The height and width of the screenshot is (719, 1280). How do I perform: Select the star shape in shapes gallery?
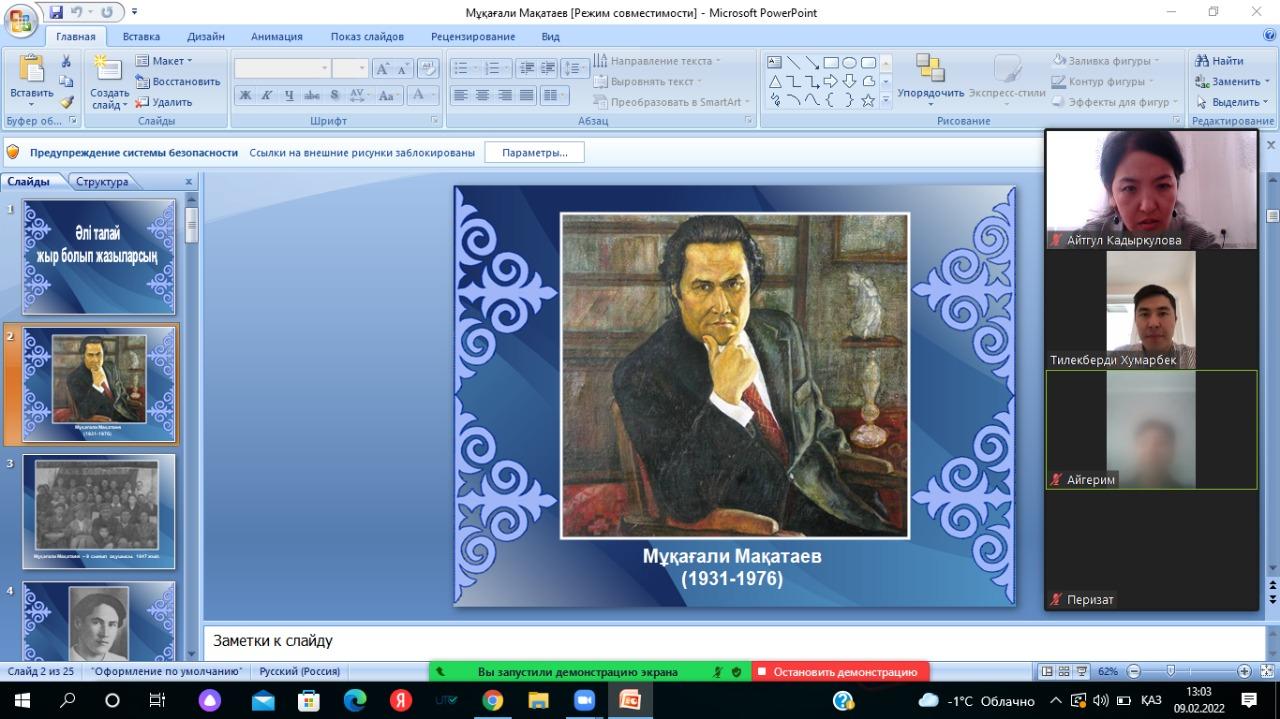point(868,100)
